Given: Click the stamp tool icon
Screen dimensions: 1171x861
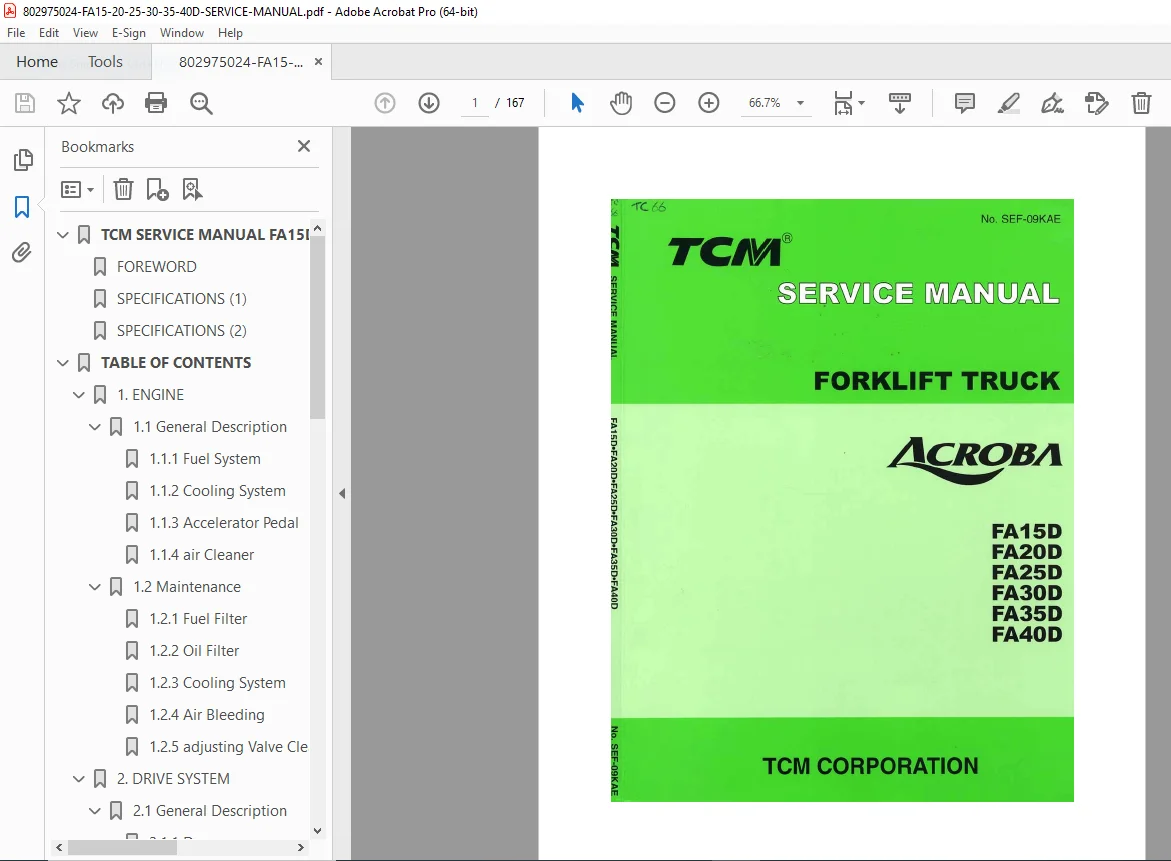Looking at the screenshot, I should [x=1096, y=102].
